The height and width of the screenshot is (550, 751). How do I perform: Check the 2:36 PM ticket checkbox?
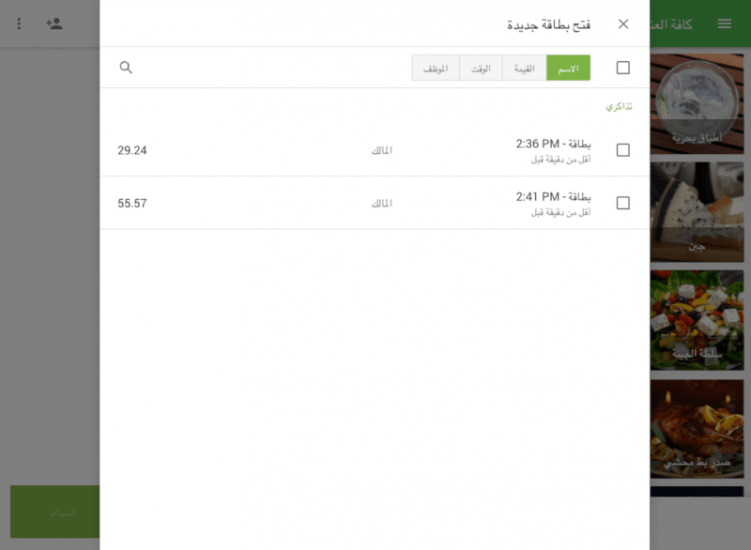[623, 150]
